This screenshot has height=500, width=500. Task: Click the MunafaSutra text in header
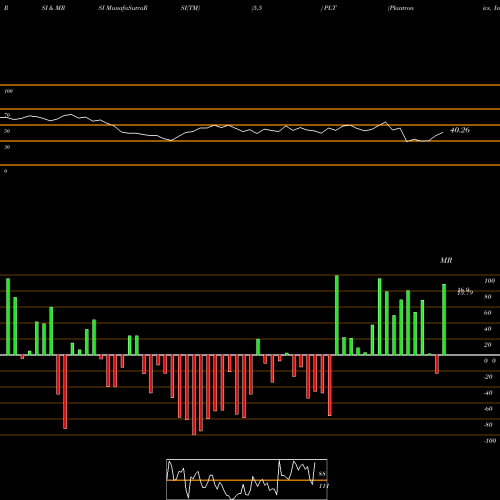coord(125,8)
